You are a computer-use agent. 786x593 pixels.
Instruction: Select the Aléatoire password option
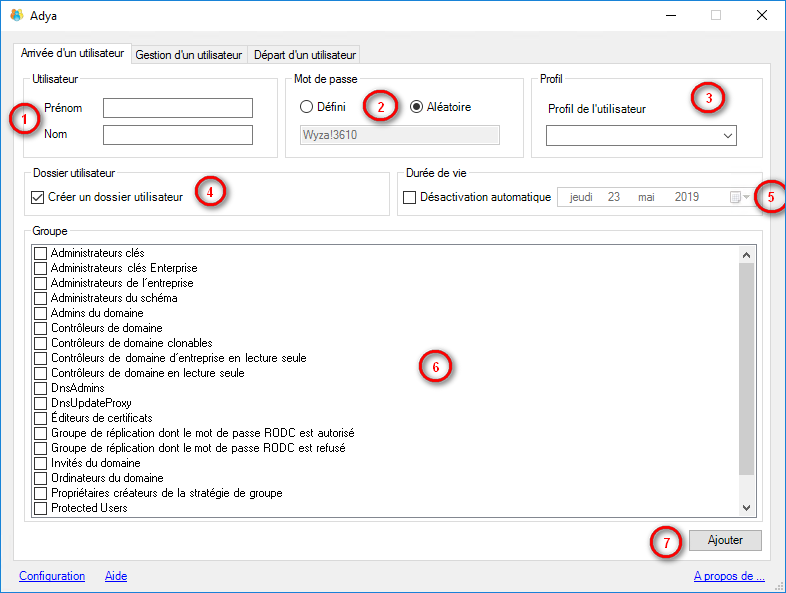point(417,107)
